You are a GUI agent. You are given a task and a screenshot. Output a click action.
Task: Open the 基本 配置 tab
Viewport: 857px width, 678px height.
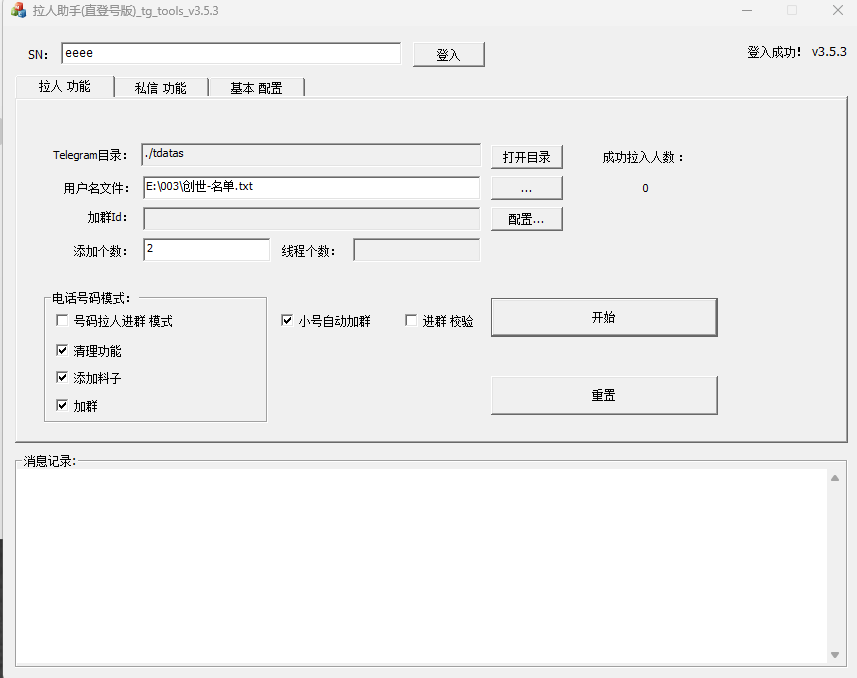point(256,88)
